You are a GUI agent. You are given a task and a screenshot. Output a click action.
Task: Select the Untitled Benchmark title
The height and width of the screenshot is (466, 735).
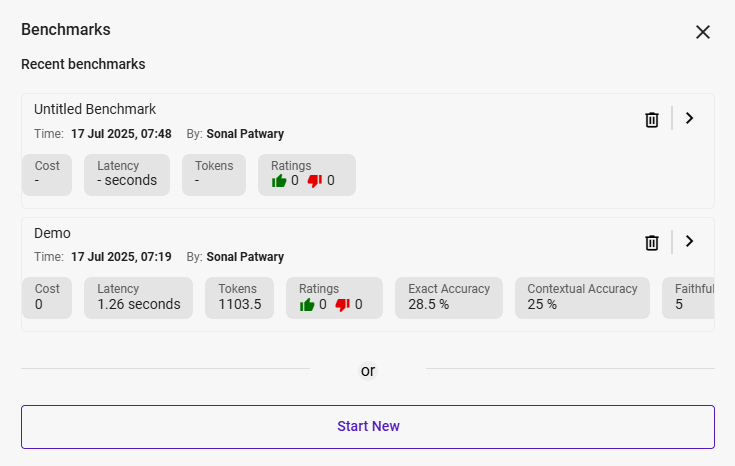(x=95, y=109)
